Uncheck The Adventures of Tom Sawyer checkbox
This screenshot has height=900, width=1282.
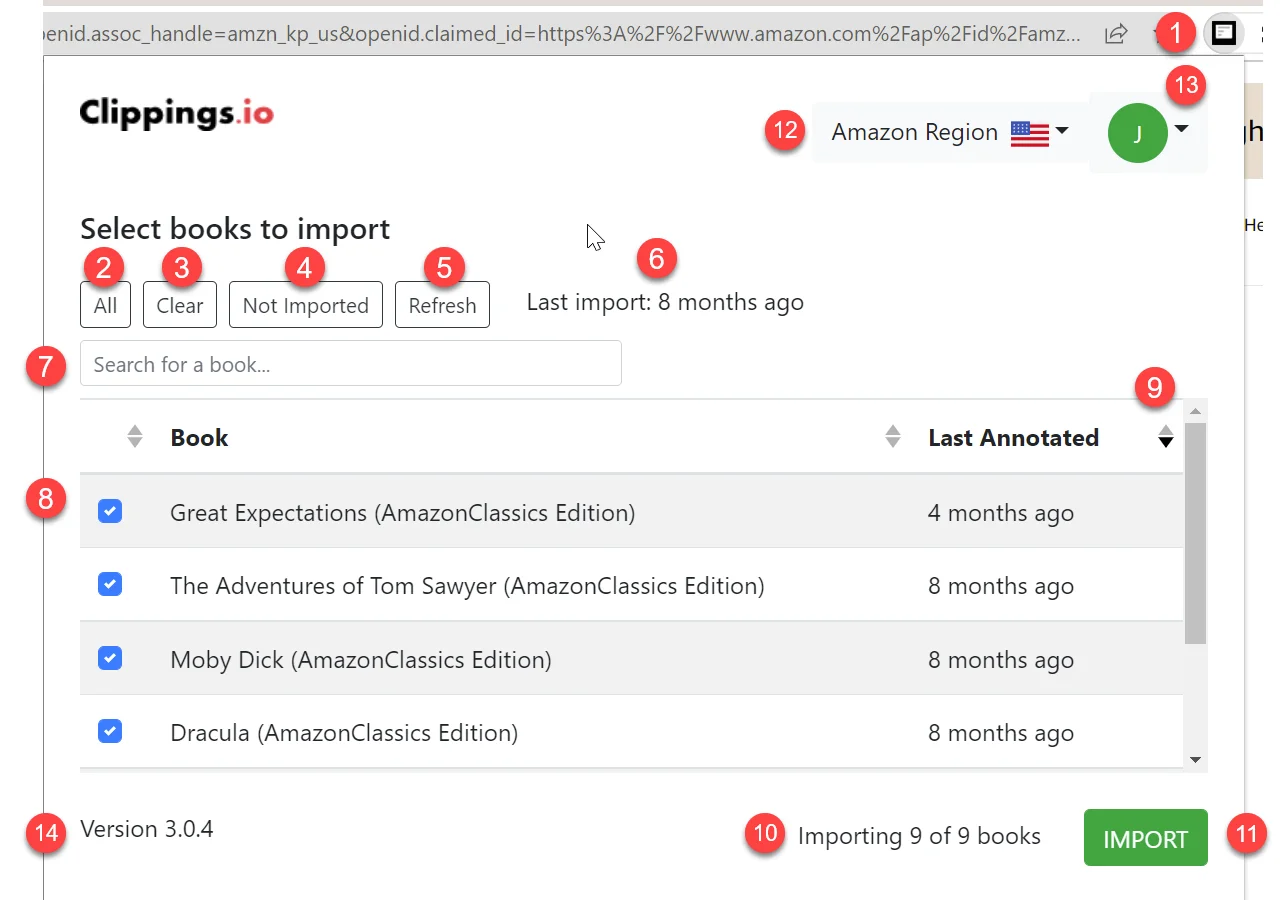point(110,585)
